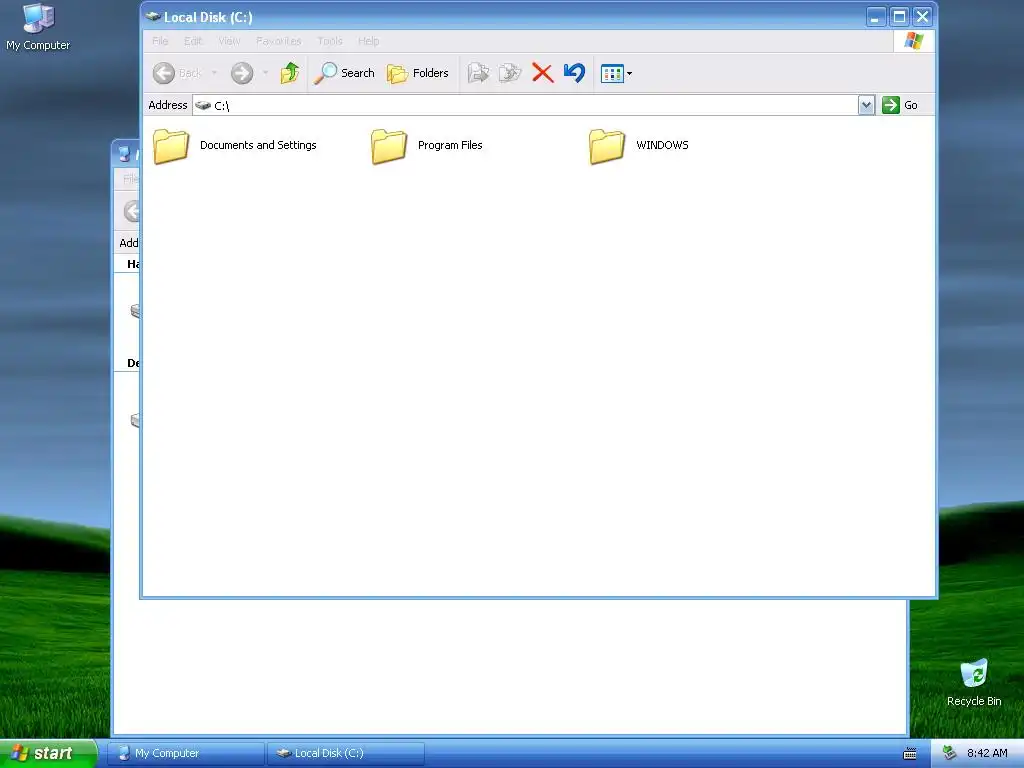Click the Move To toolbar icon
Image resolution: width=1024 pixels, height=768 pixels.
pos(478,73)
